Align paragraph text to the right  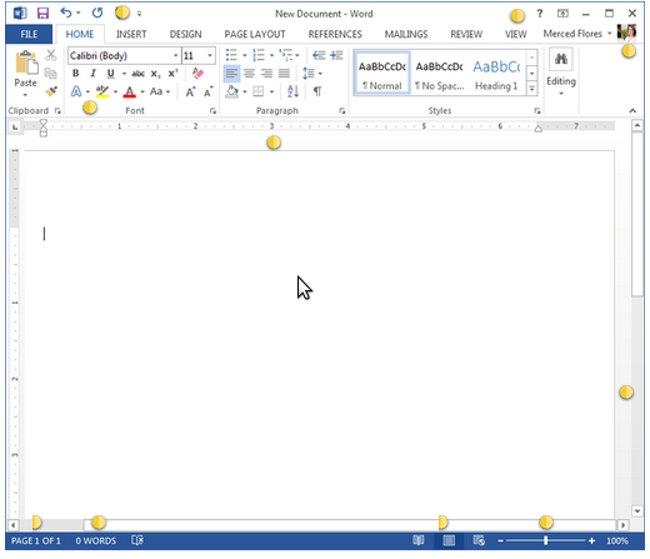[267, 73]
